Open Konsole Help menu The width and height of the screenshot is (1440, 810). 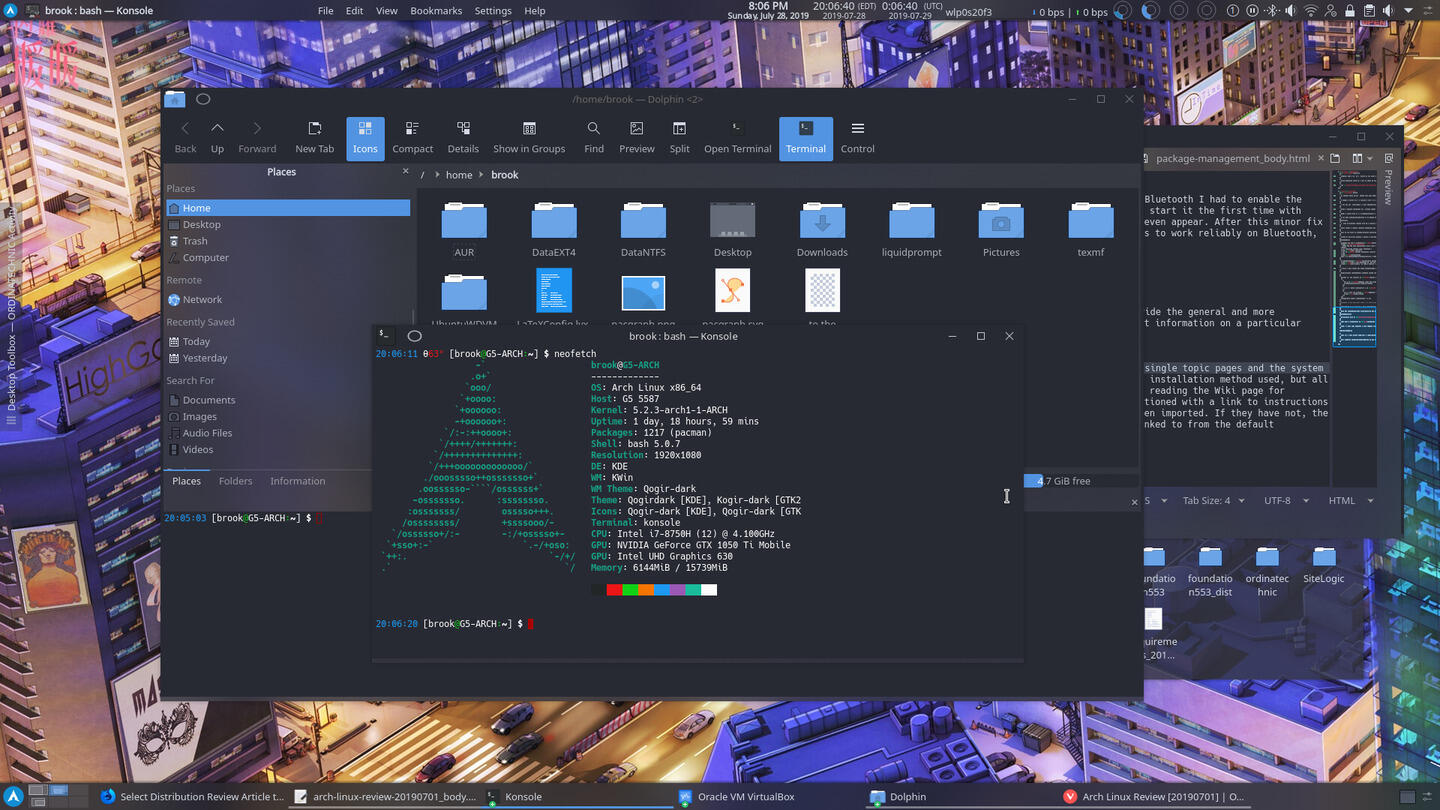pos(535,11)
